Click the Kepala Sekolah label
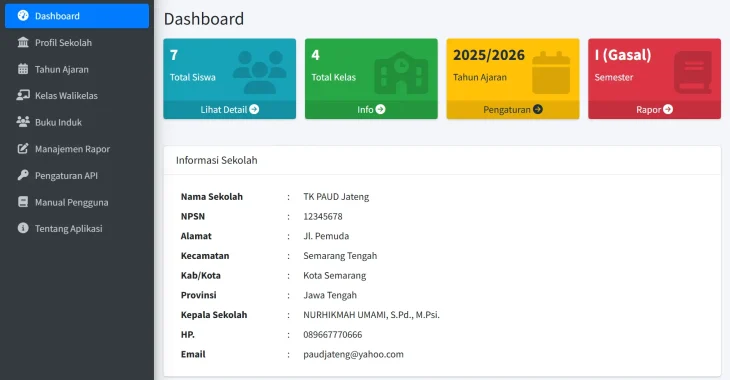This screenshot has height=380, width=730. (x=214, y=315)
